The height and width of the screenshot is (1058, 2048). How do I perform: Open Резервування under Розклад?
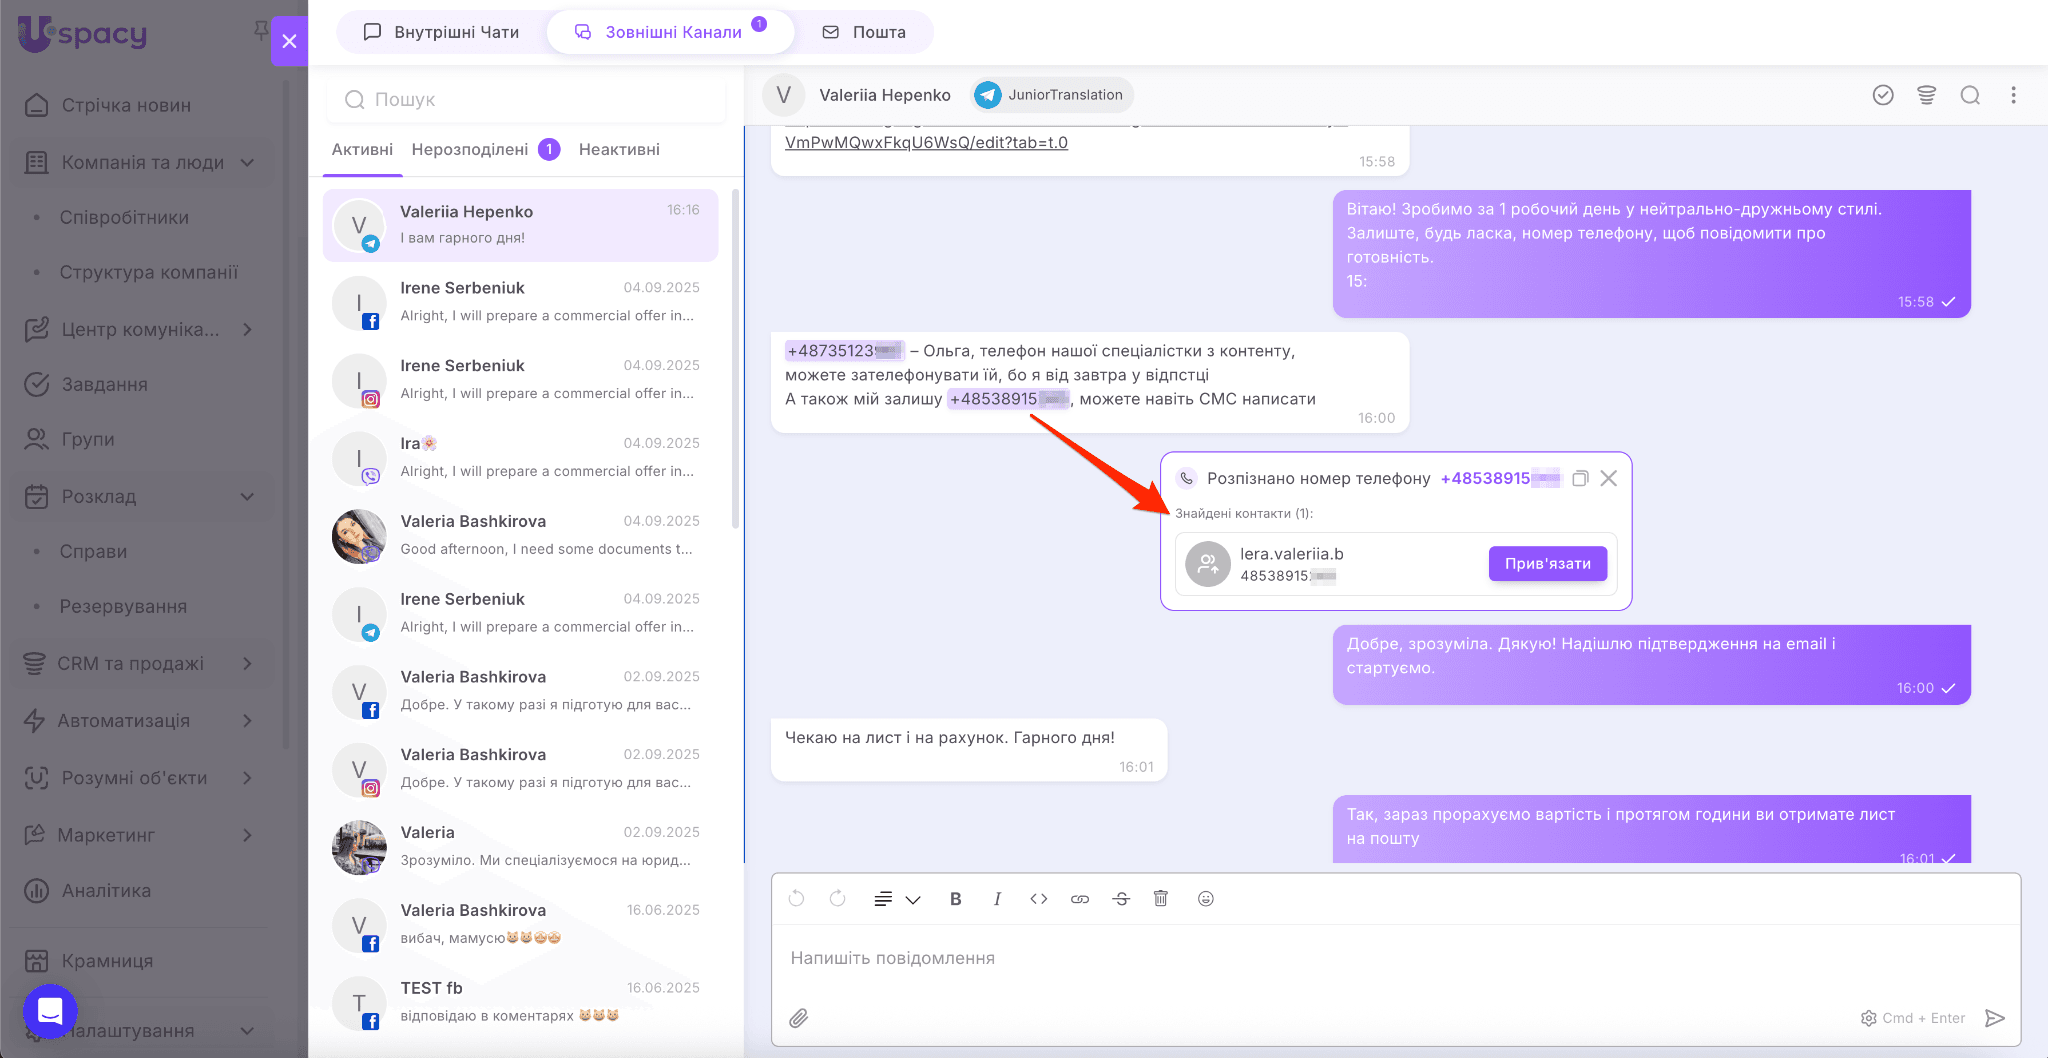pyautogui.click(x=123, y=606)
